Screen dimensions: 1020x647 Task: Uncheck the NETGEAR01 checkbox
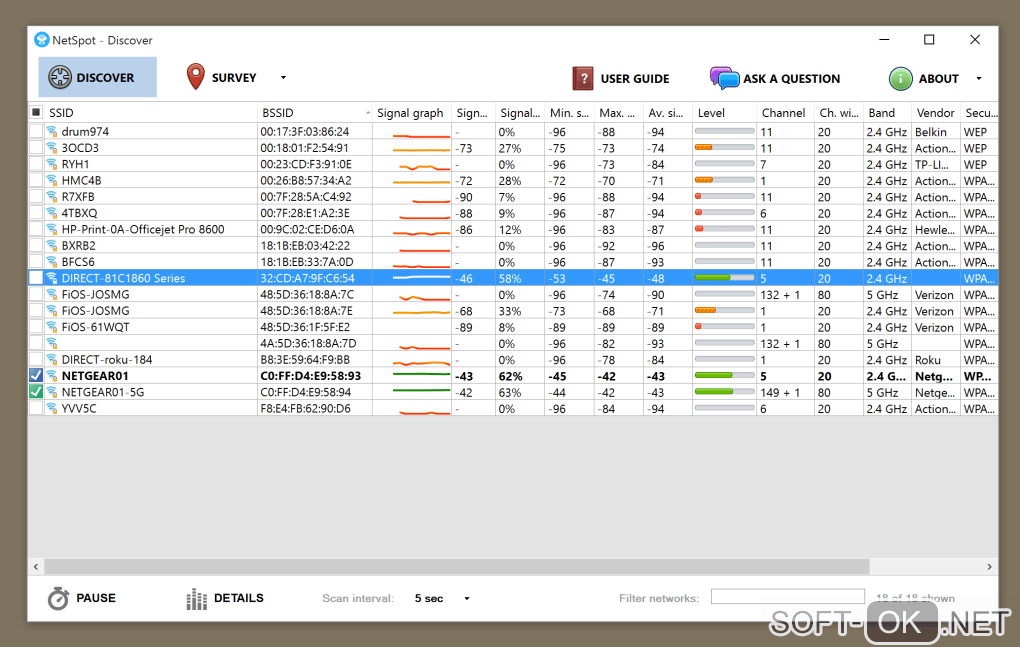click(36, 375)
